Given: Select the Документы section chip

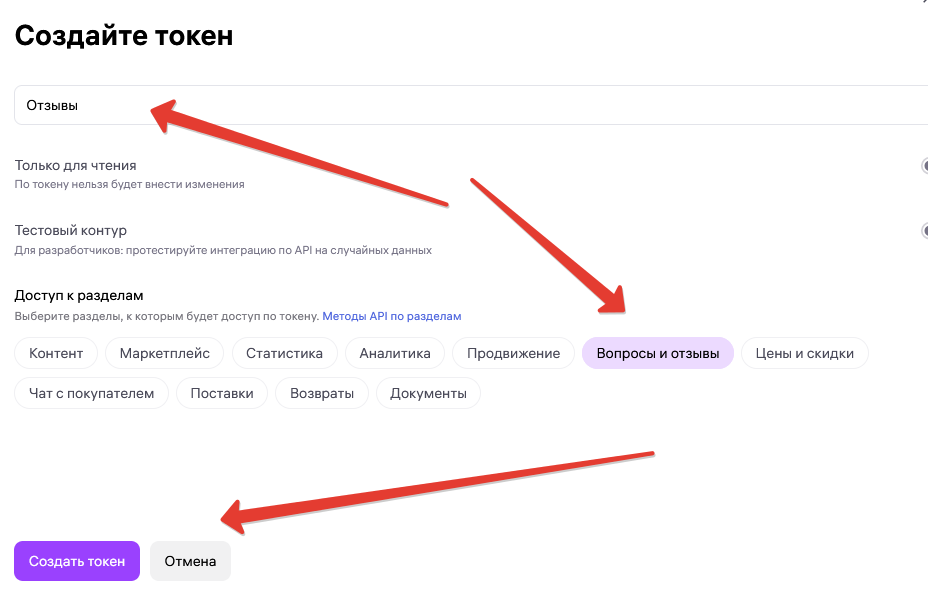Looking at the screenshot, I should point(428,394).
